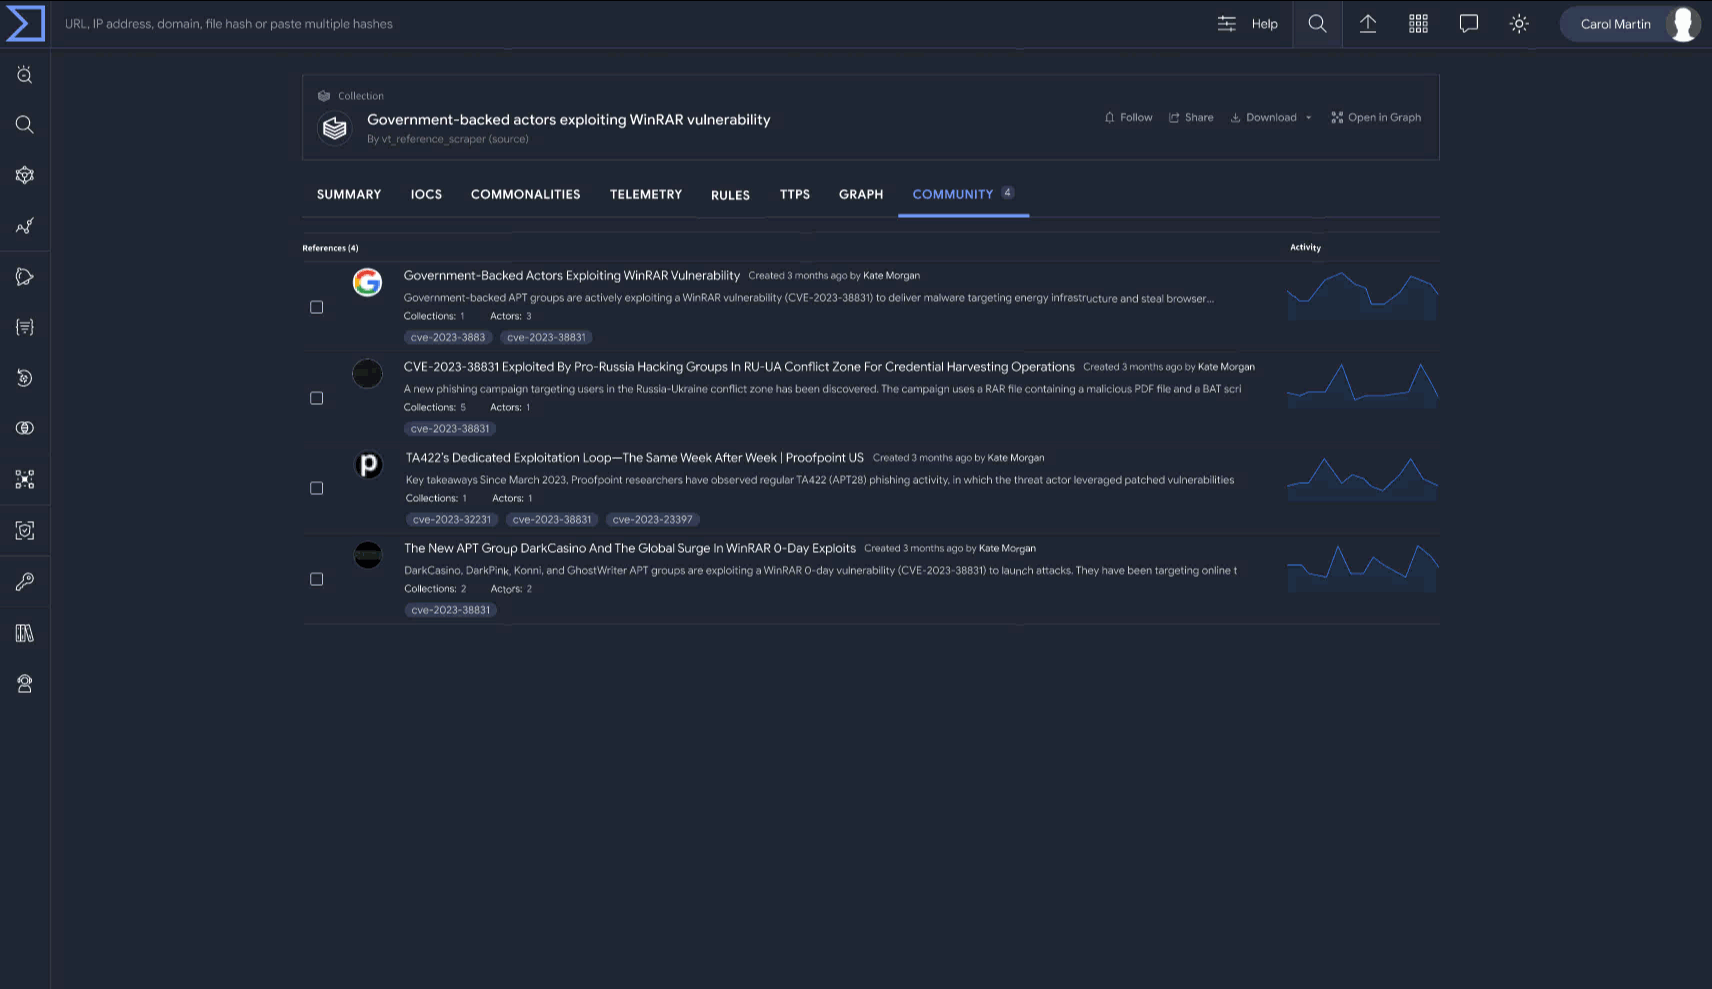
Task: Open the key API sidebar icon
Action: tap(25, 581)
